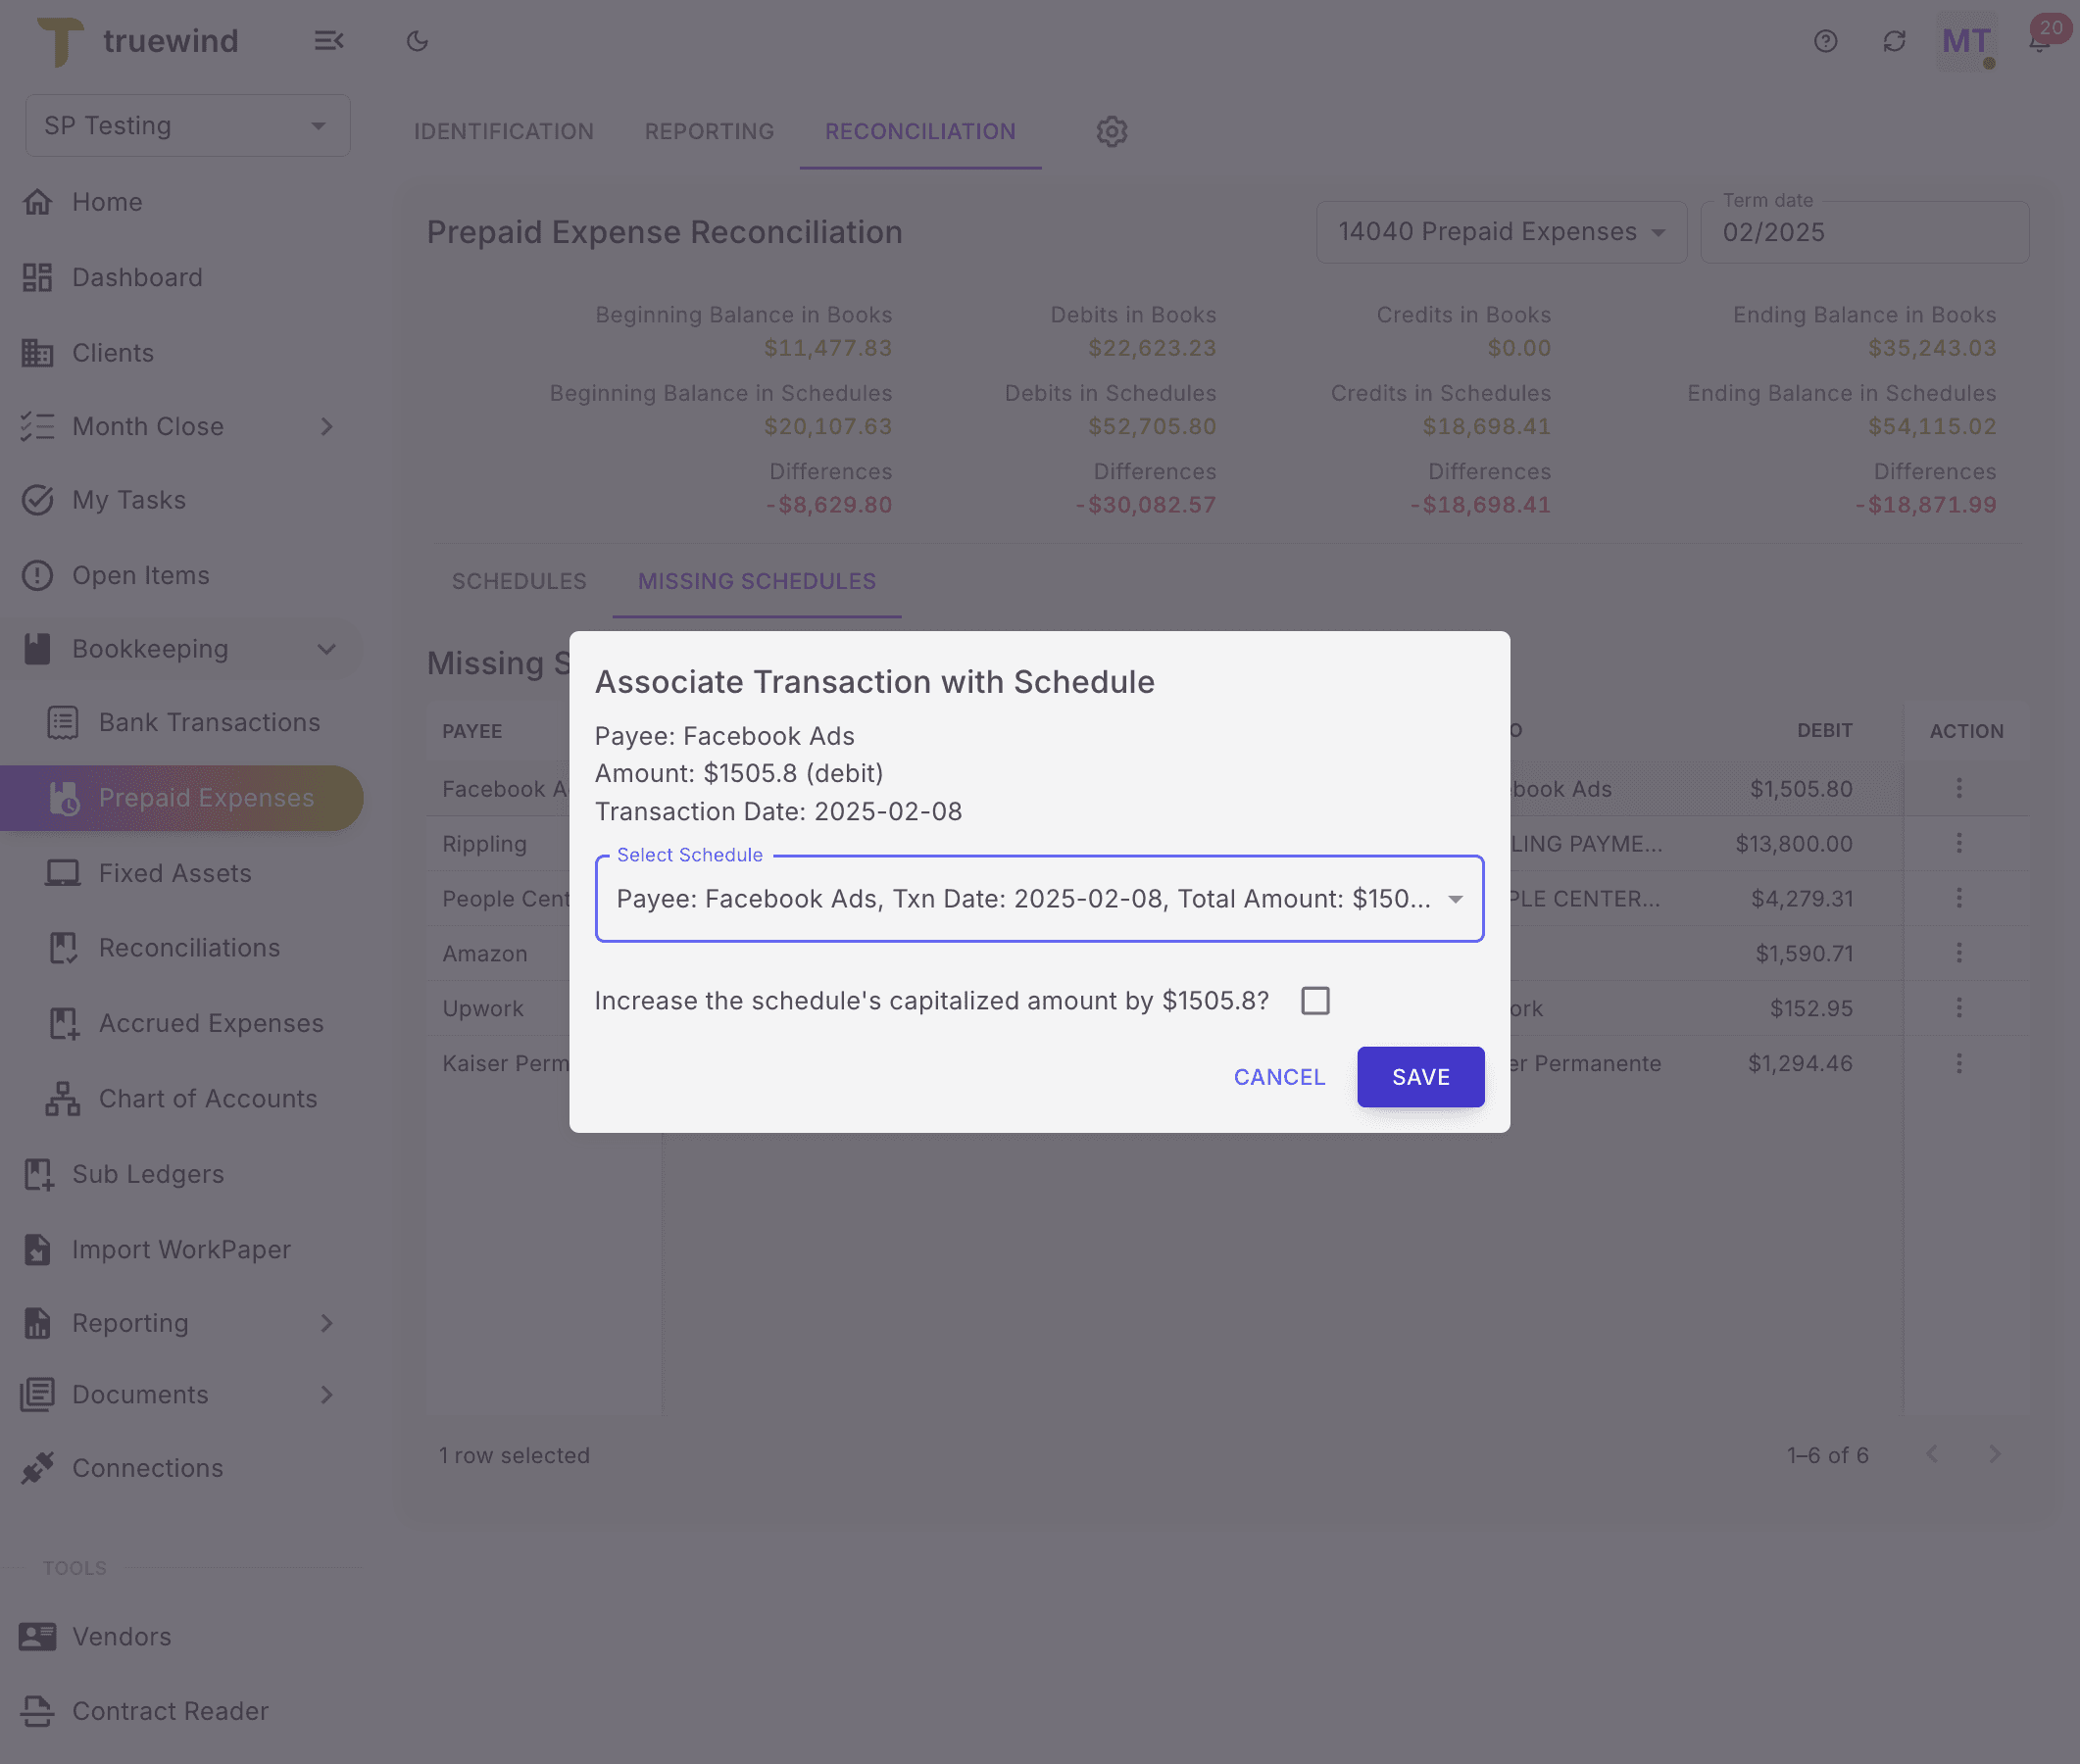Open Chart of Accounts from the sidebar

point(206,1098)
